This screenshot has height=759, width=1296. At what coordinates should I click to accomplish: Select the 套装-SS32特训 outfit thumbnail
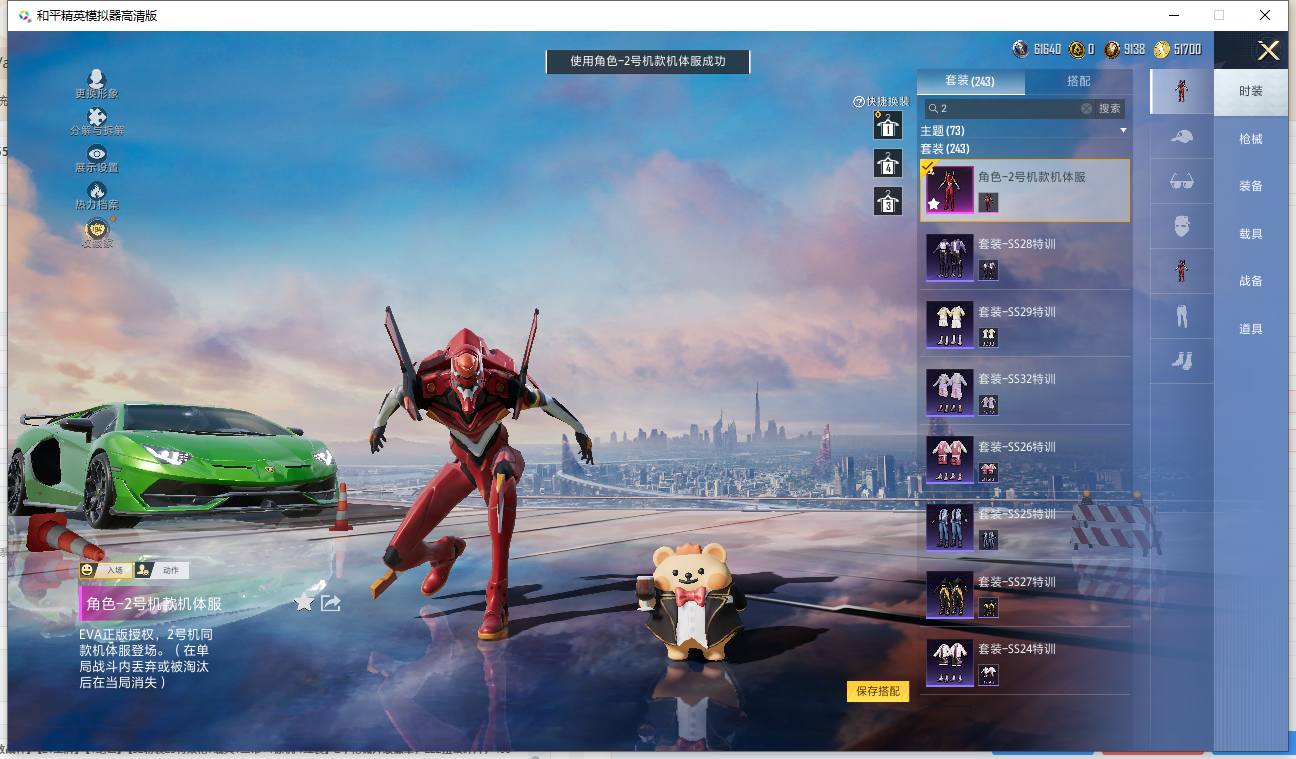pos(949,392)
